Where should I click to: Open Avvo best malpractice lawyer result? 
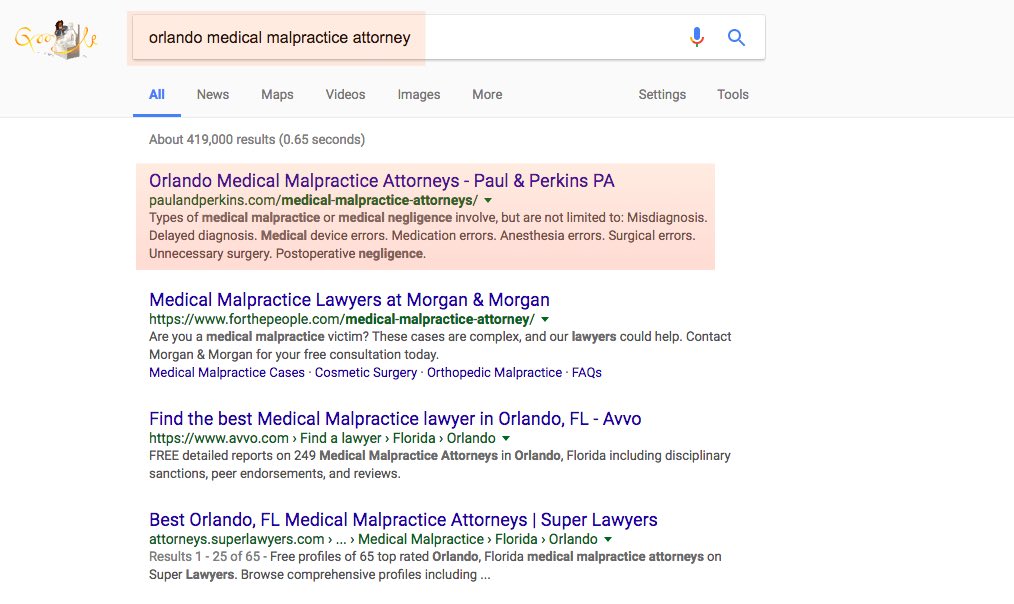[395, 418]
